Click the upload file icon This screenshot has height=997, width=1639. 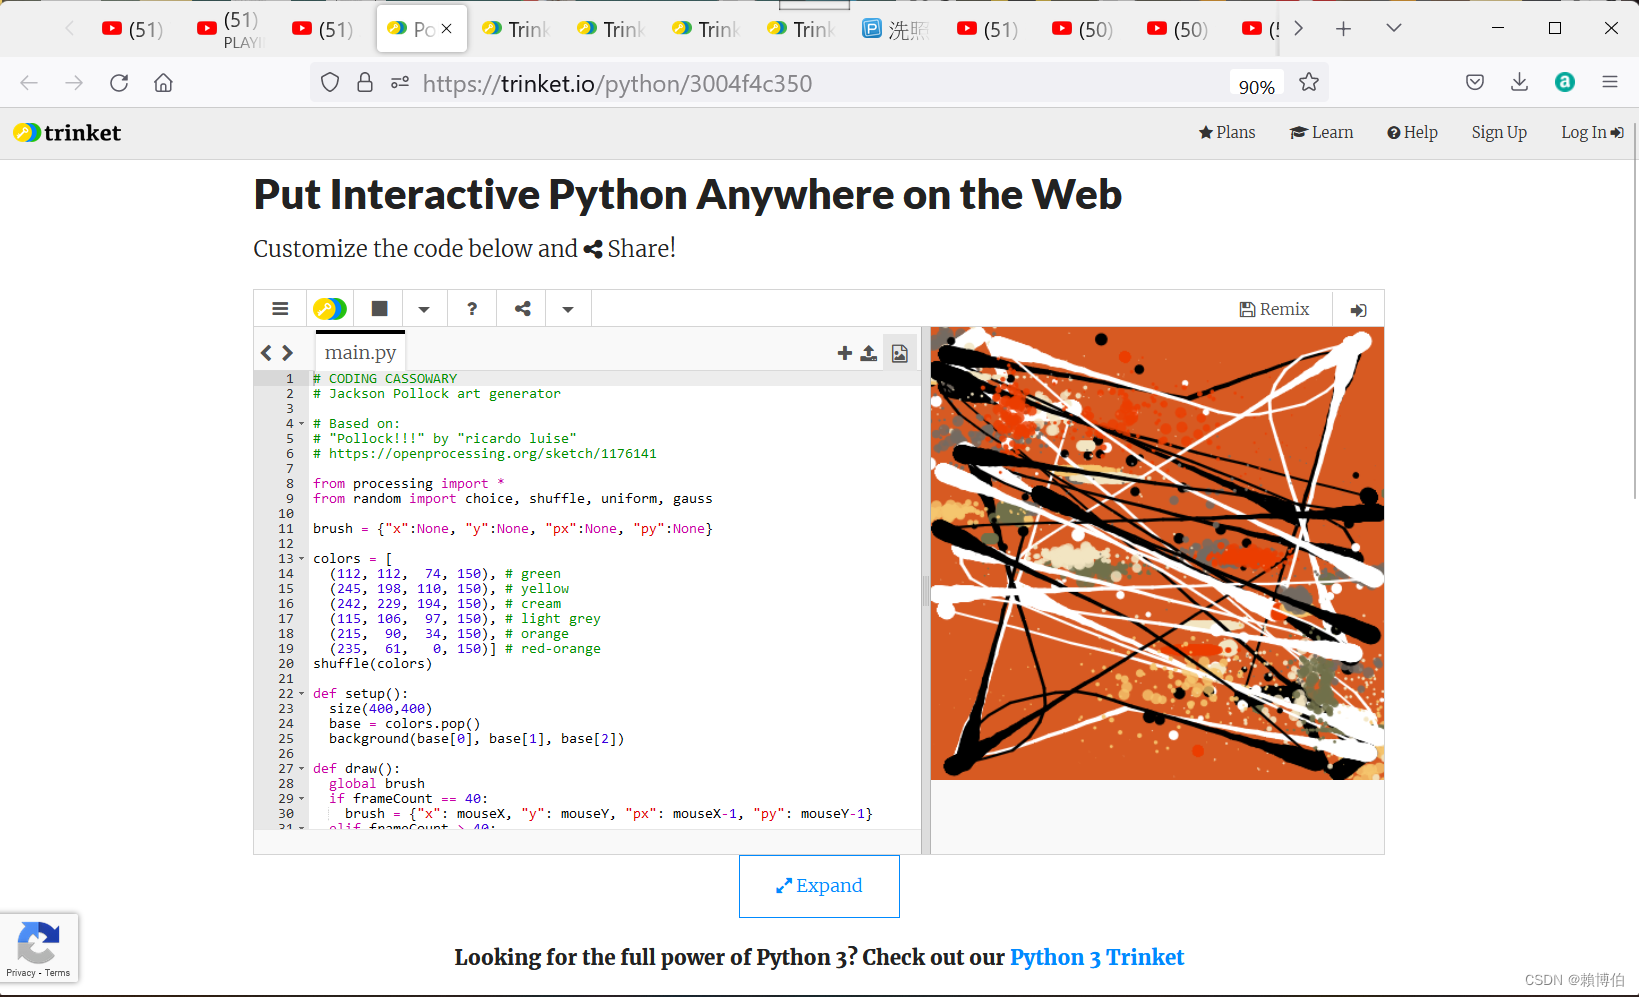[869, 353]
